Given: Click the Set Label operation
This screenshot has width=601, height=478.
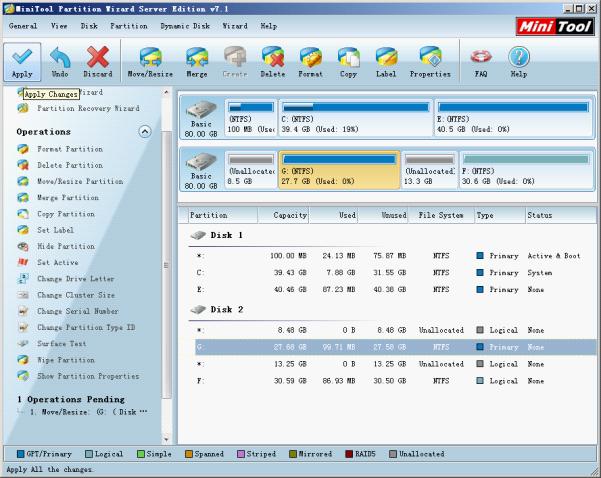Looking at the screenshot, I should coord(55,230).
